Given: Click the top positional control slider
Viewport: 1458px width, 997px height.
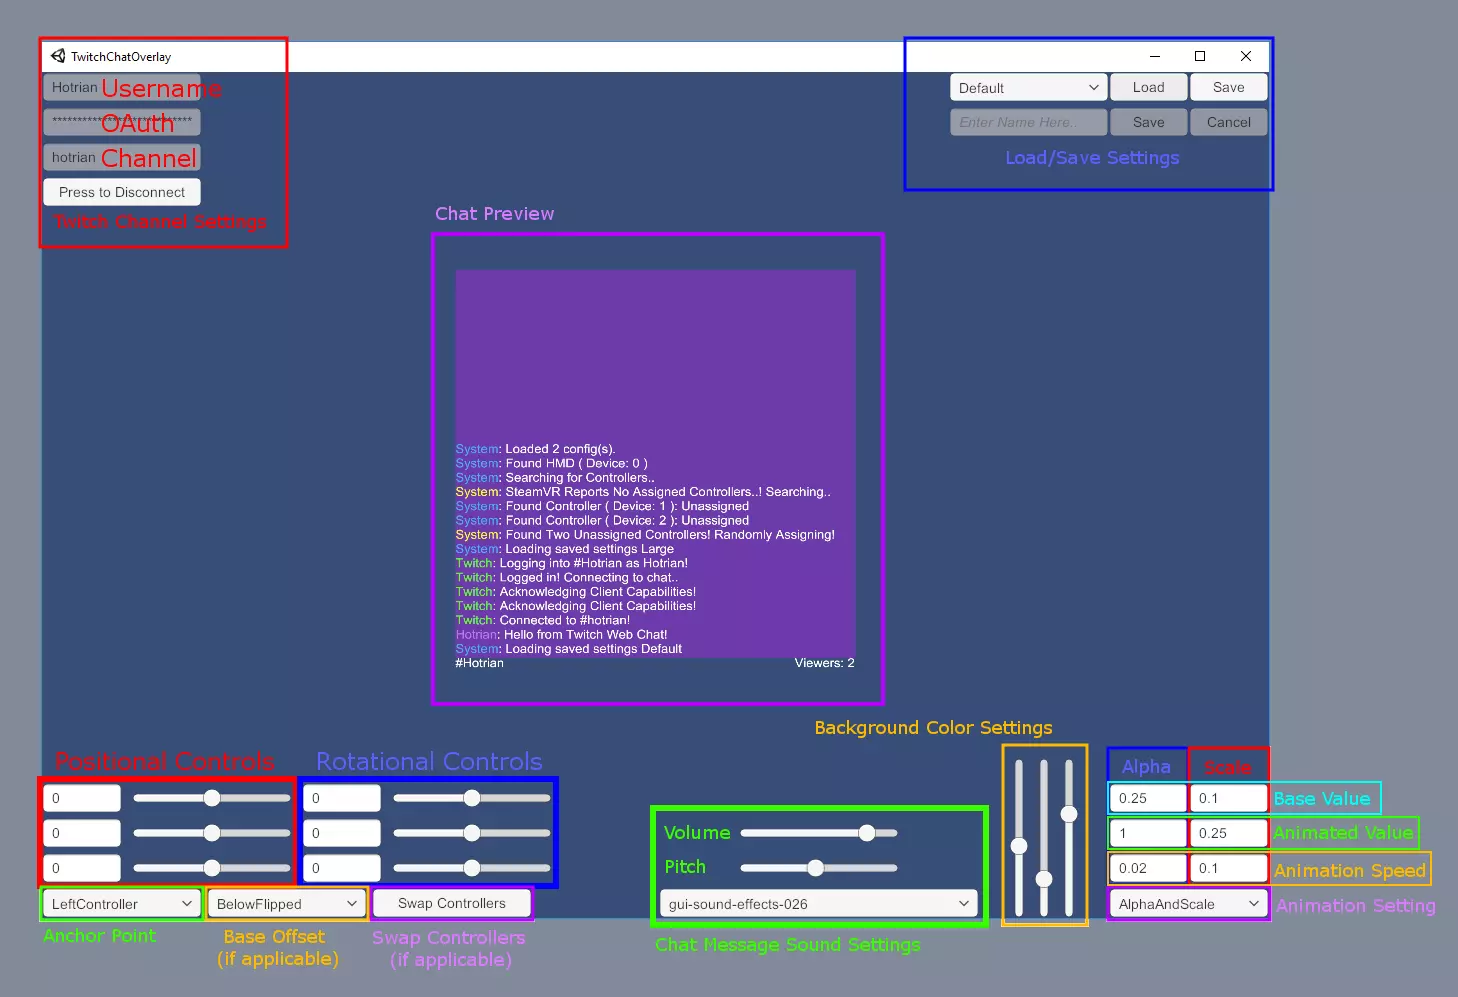Looking at the screenshot, I should (x=212, y=798).
